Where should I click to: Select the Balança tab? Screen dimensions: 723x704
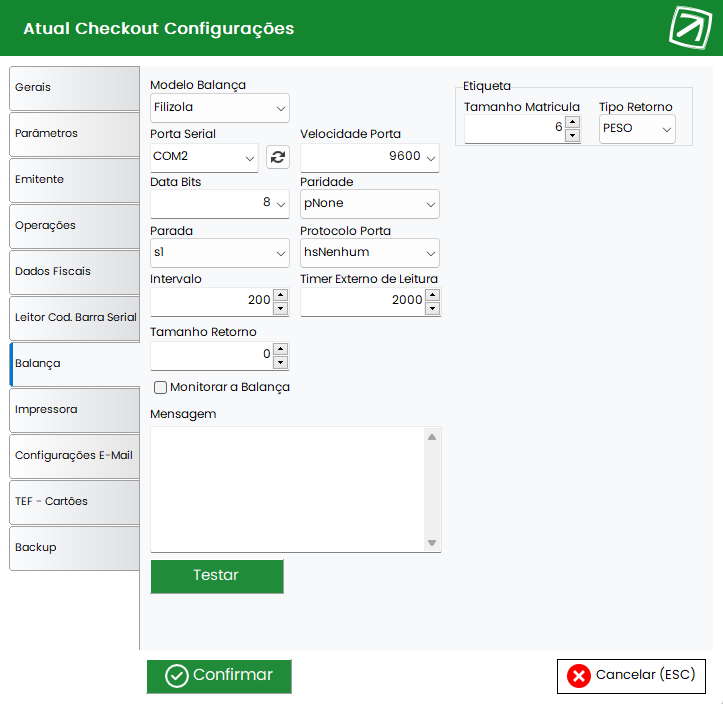[74, 364]
